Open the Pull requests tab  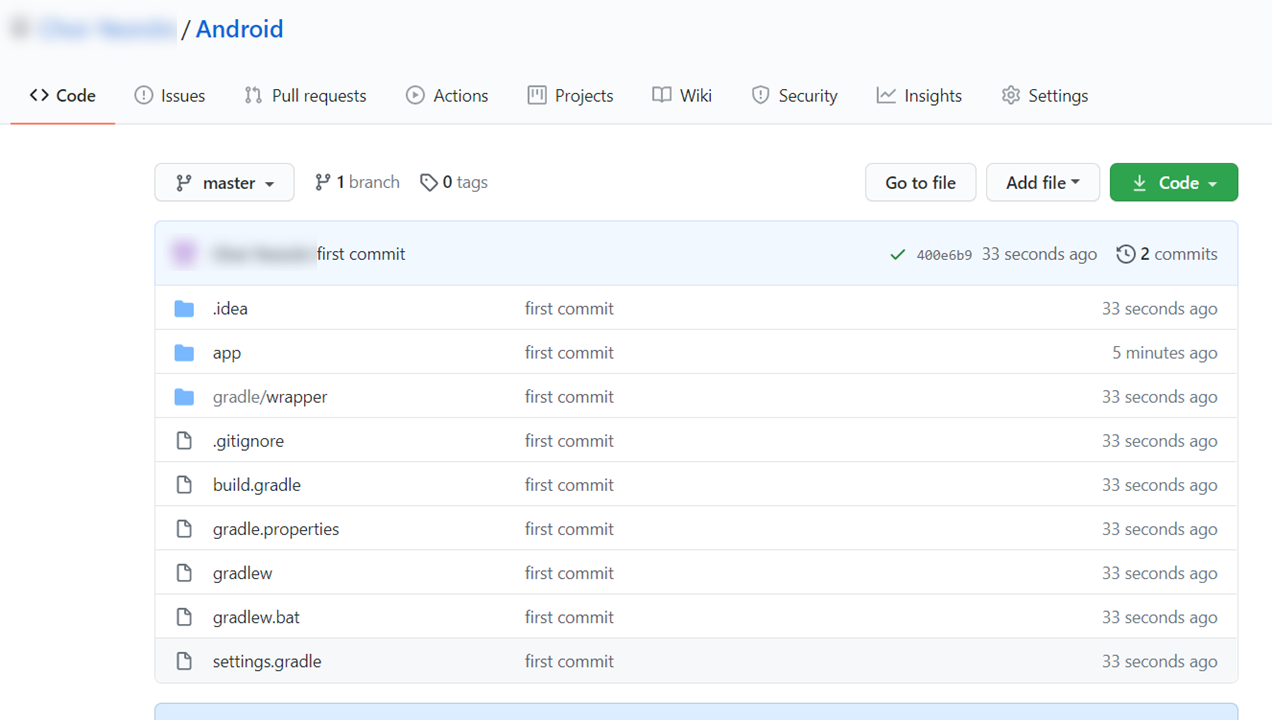[x=306, y=96]
